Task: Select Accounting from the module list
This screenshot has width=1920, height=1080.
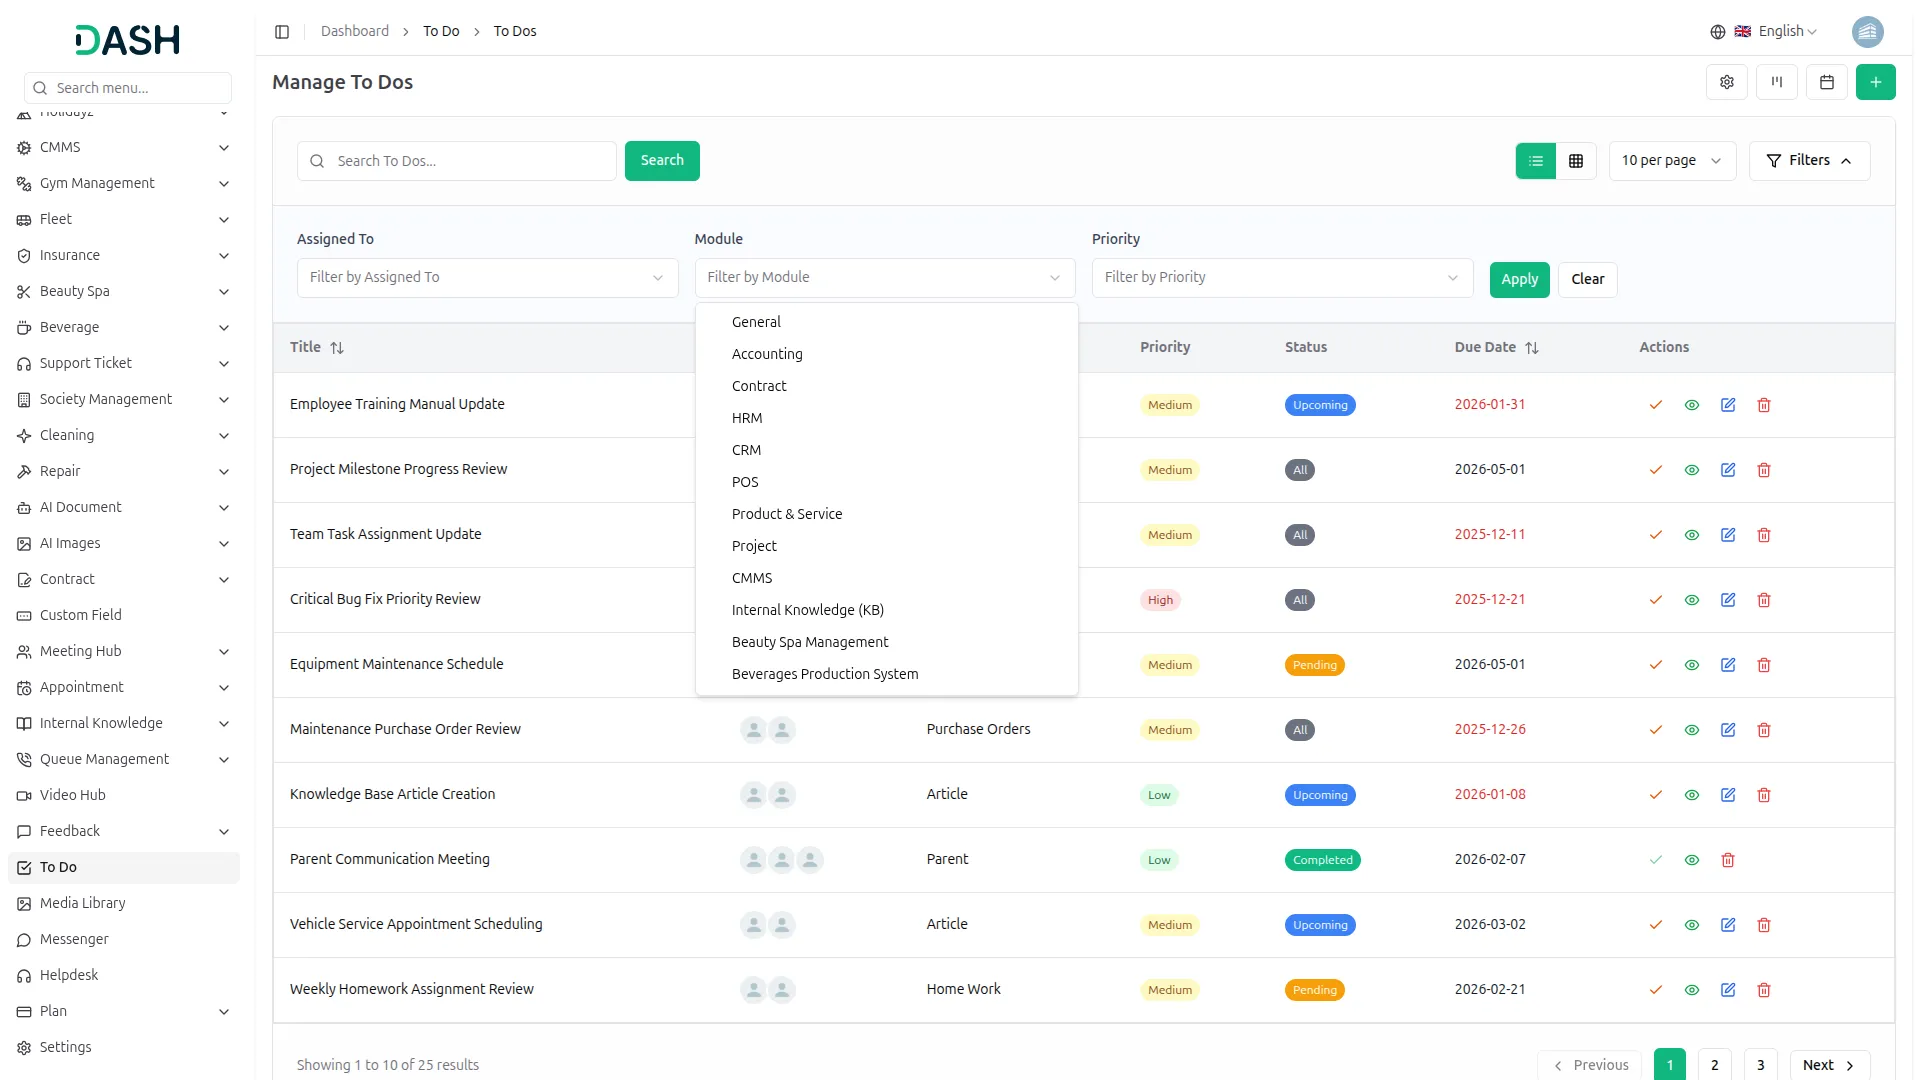Action: 766,354
